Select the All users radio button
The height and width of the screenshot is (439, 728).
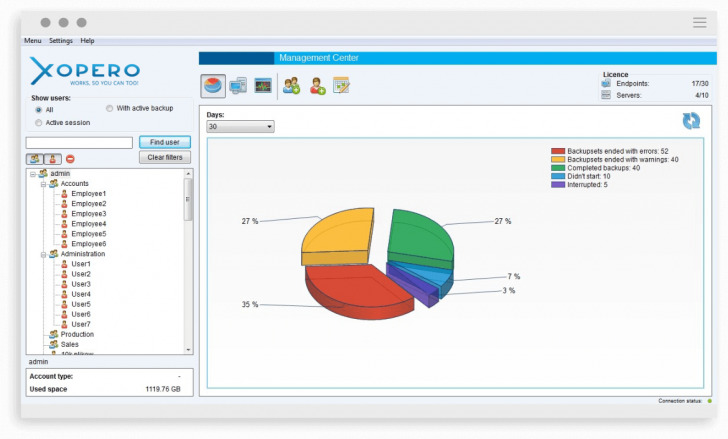point(38,110)
